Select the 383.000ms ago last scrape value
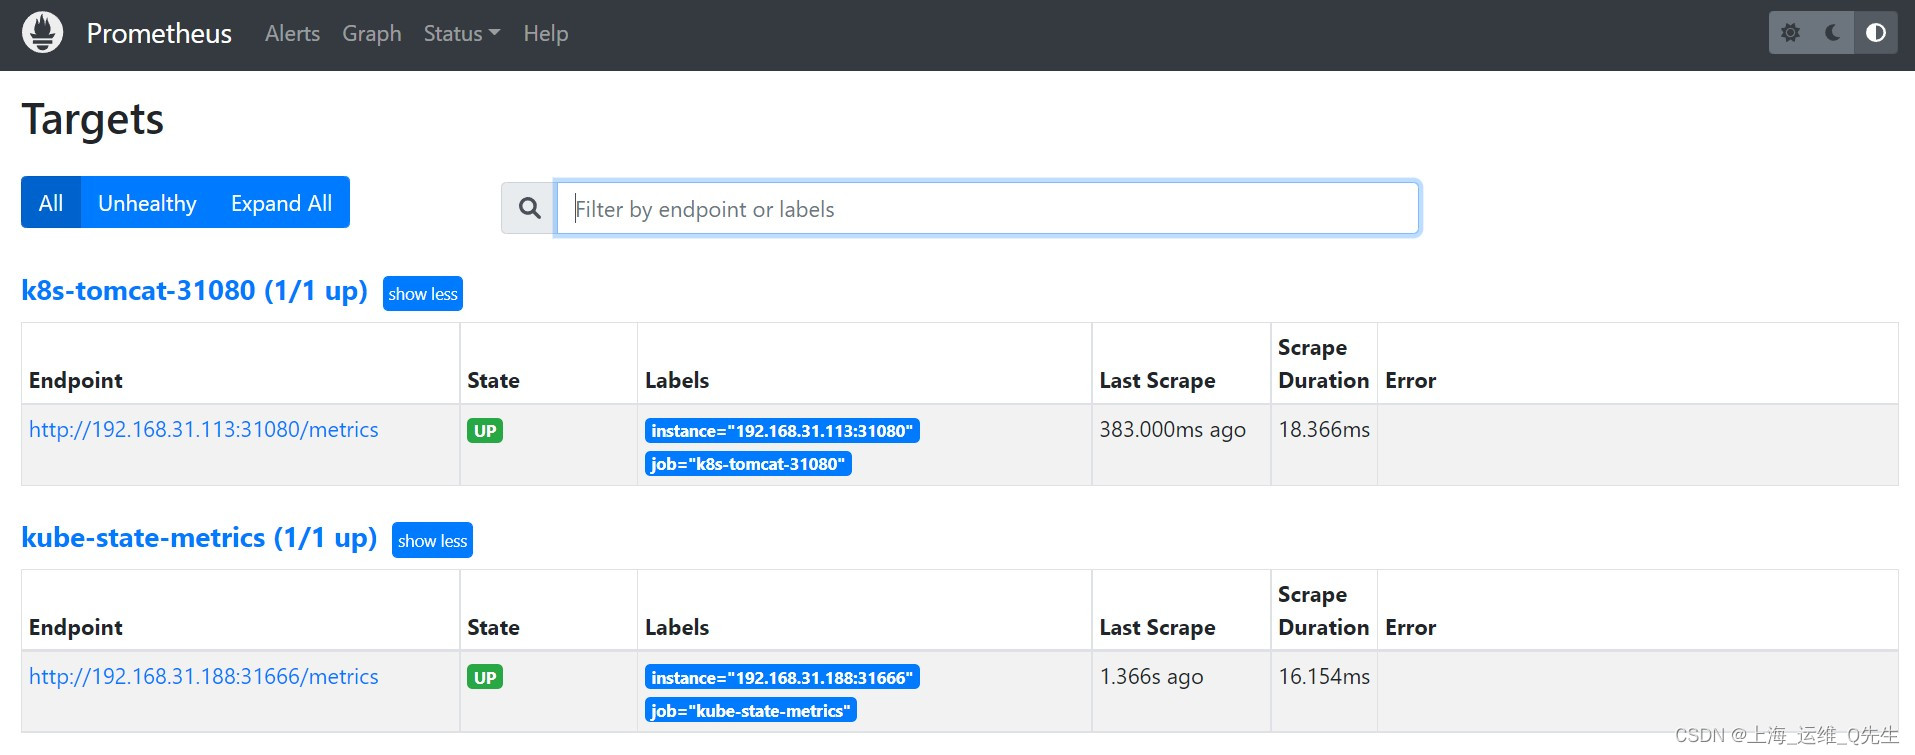1915x755 pixels. tap(1173, 429)
